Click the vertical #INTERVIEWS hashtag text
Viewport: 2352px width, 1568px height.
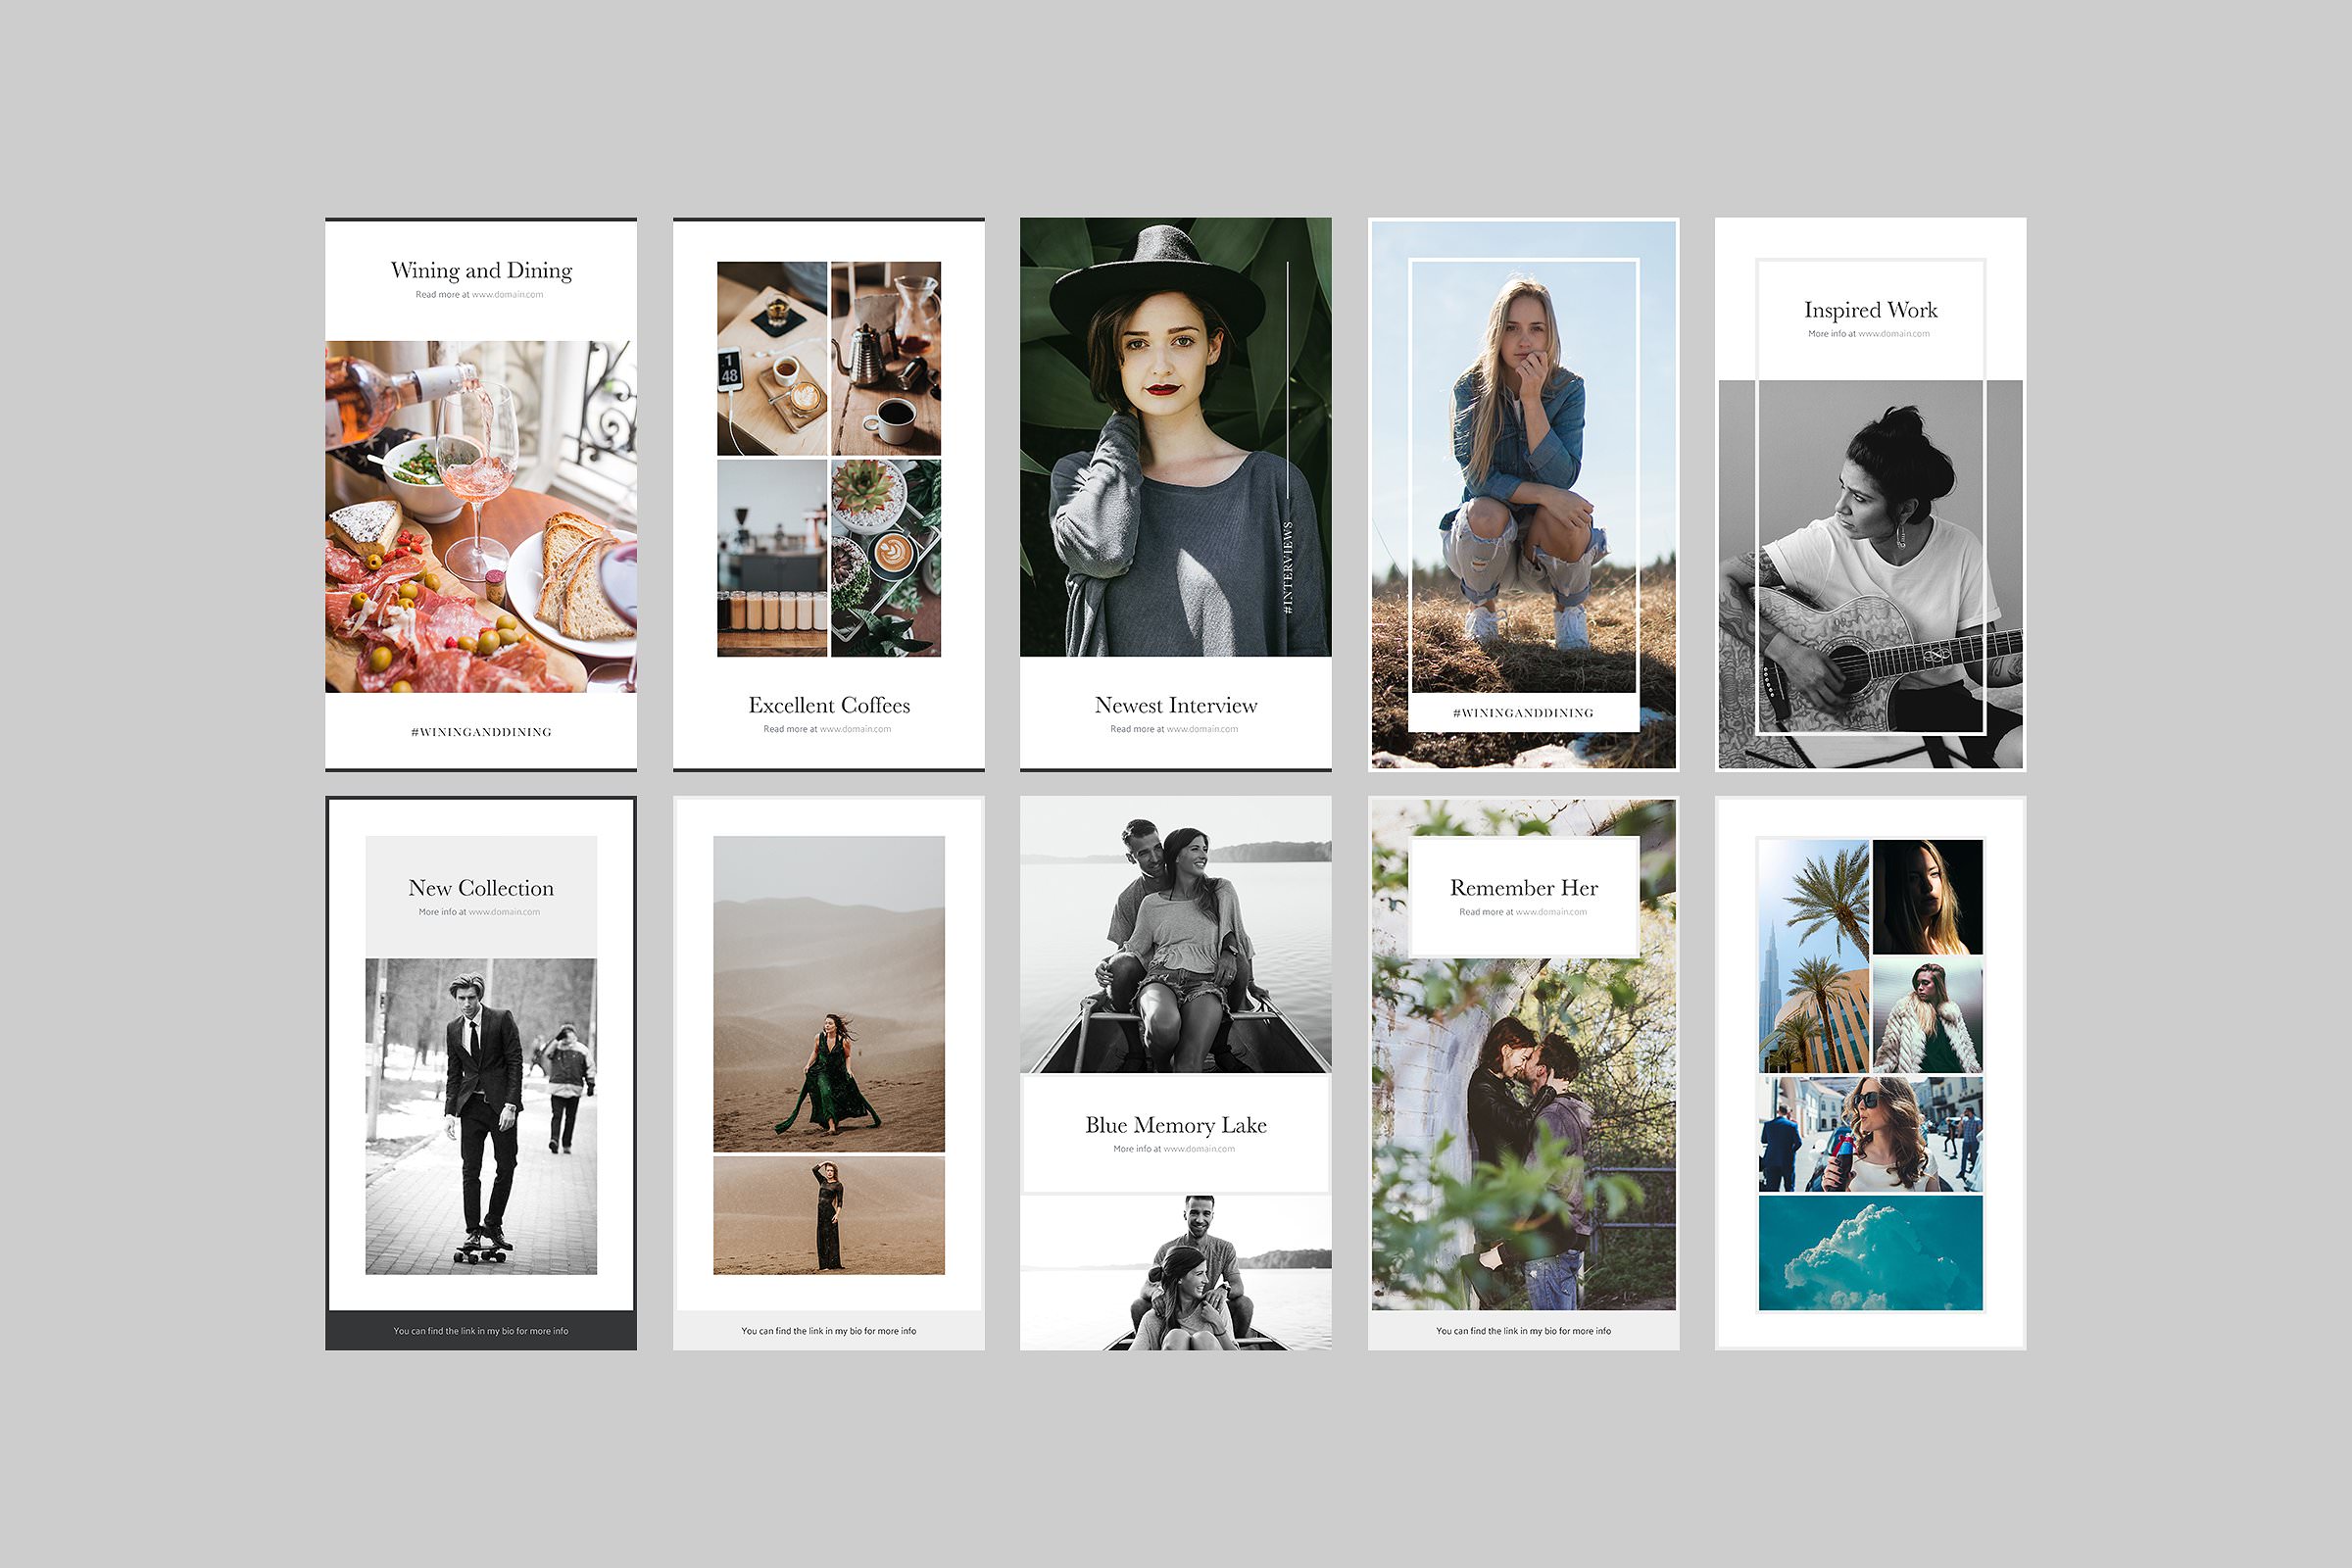coord(1288,567)
